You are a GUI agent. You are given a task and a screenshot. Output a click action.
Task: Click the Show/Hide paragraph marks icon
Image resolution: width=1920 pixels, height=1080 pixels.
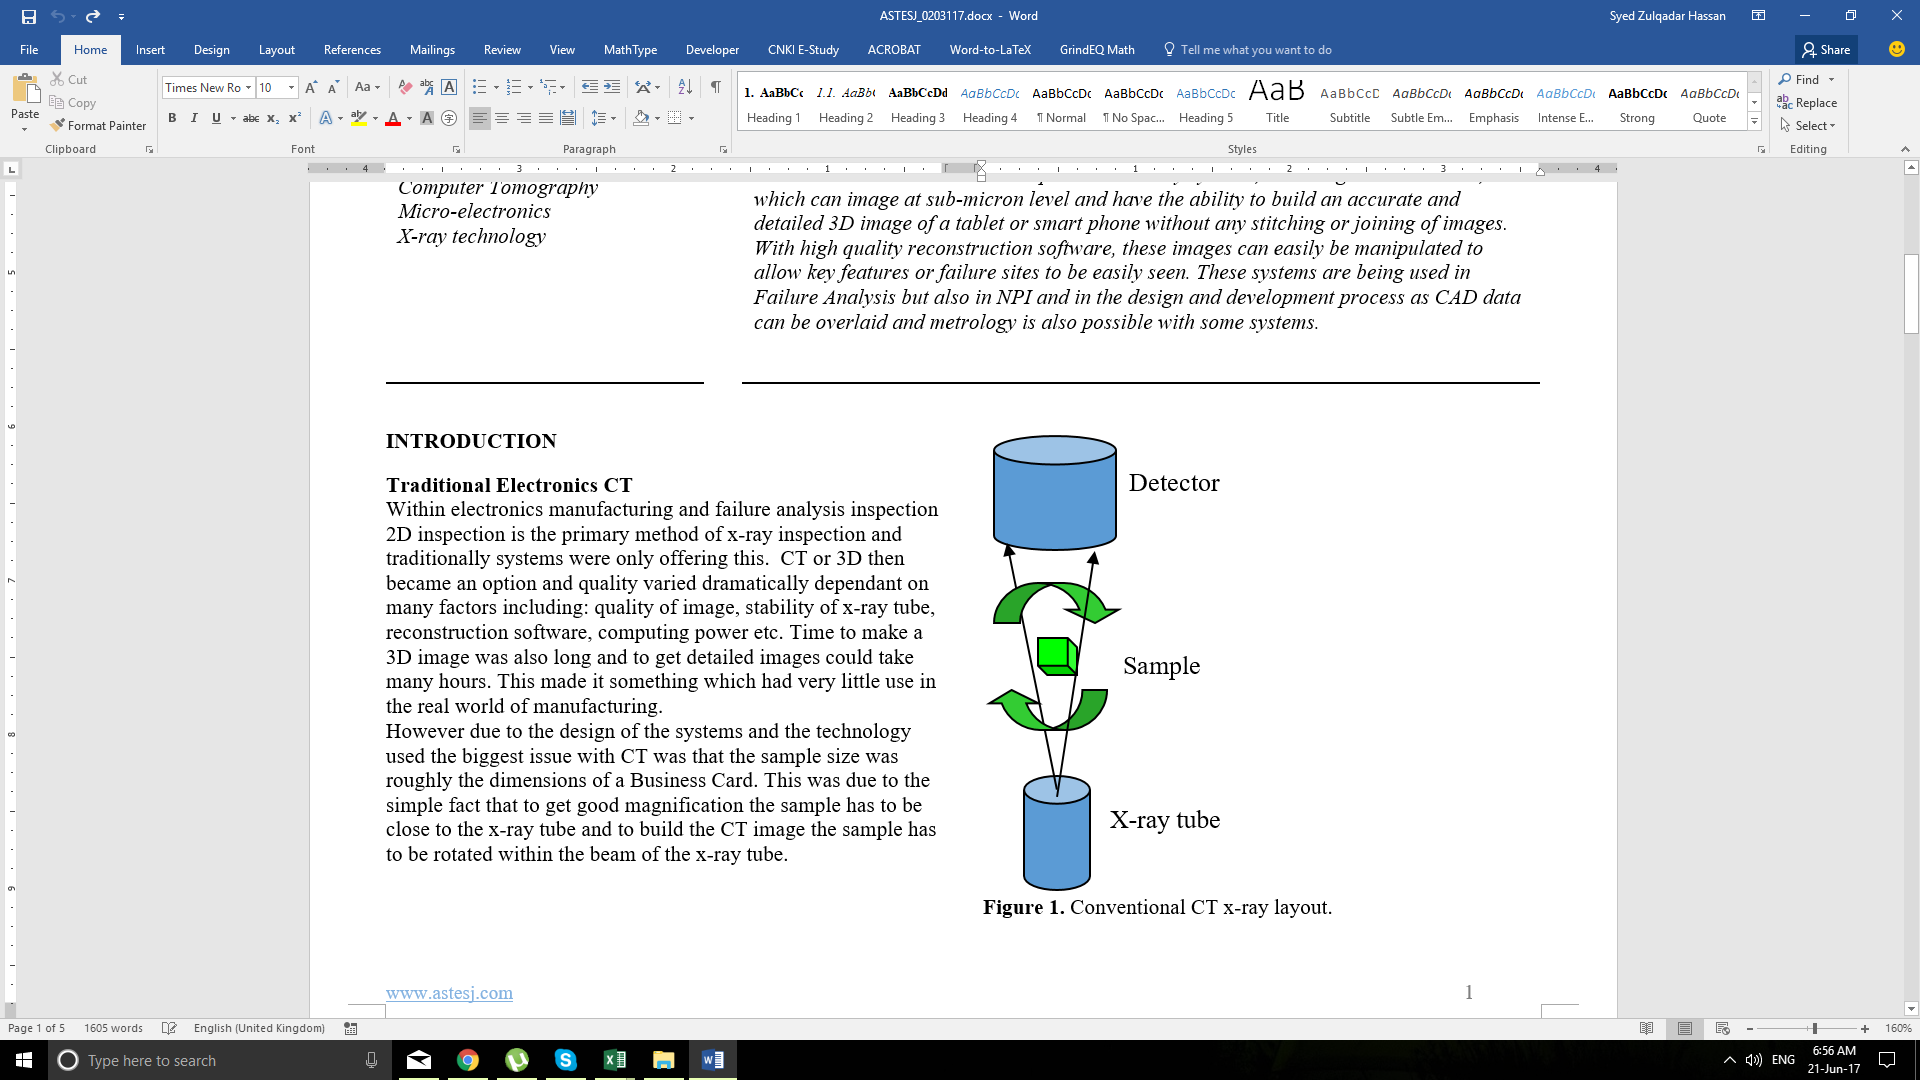point(716,87)
